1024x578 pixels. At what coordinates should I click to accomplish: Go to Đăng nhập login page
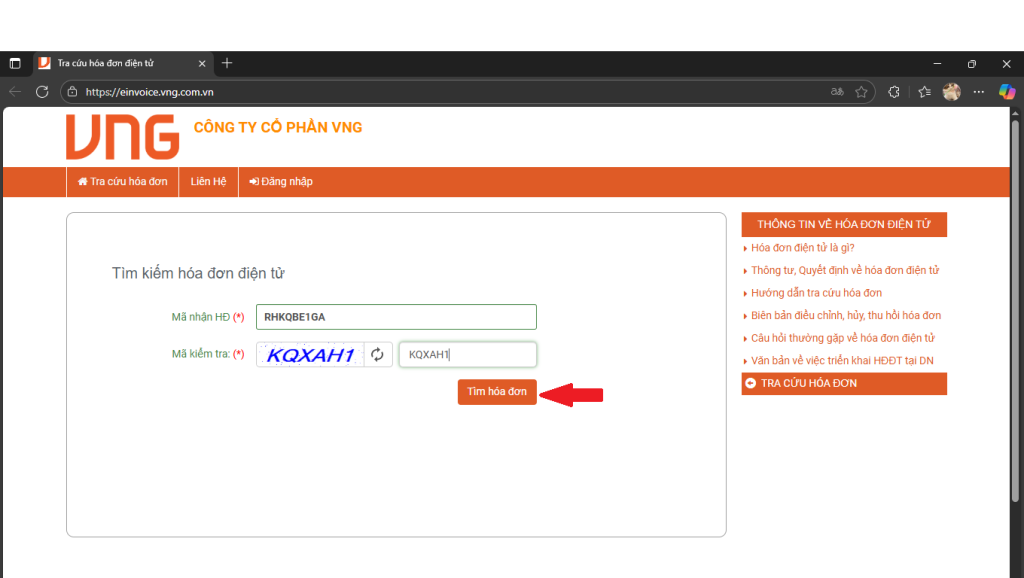coord(281,182)
